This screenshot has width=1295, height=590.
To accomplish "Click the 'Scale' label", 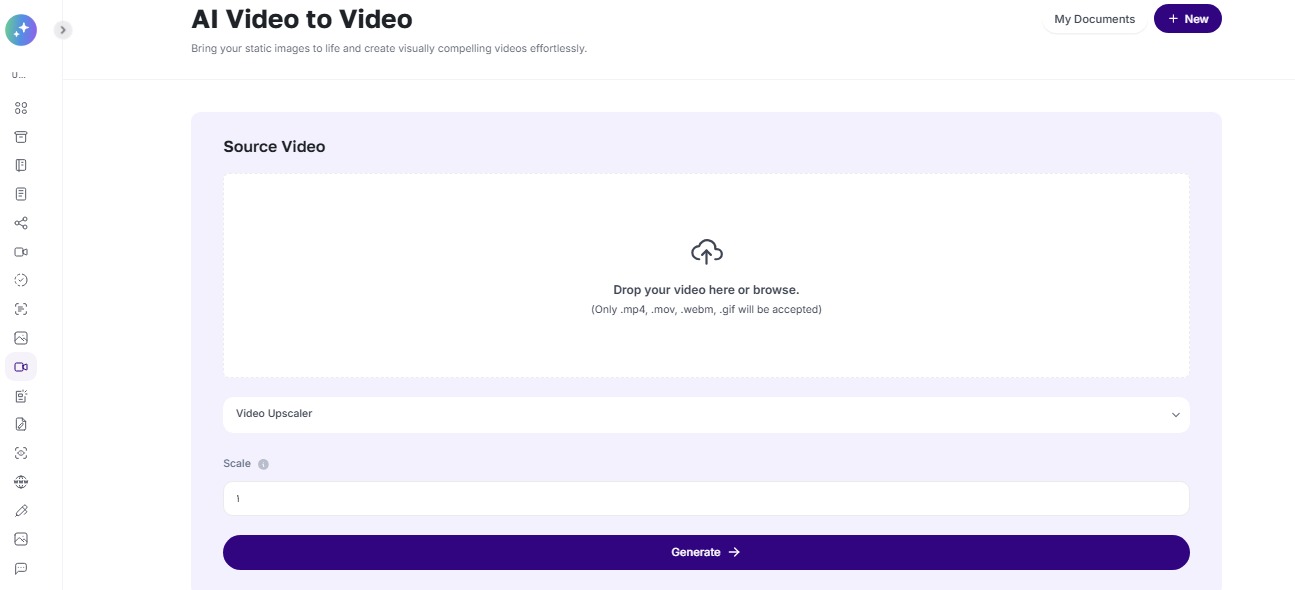I will pos(237,464).
